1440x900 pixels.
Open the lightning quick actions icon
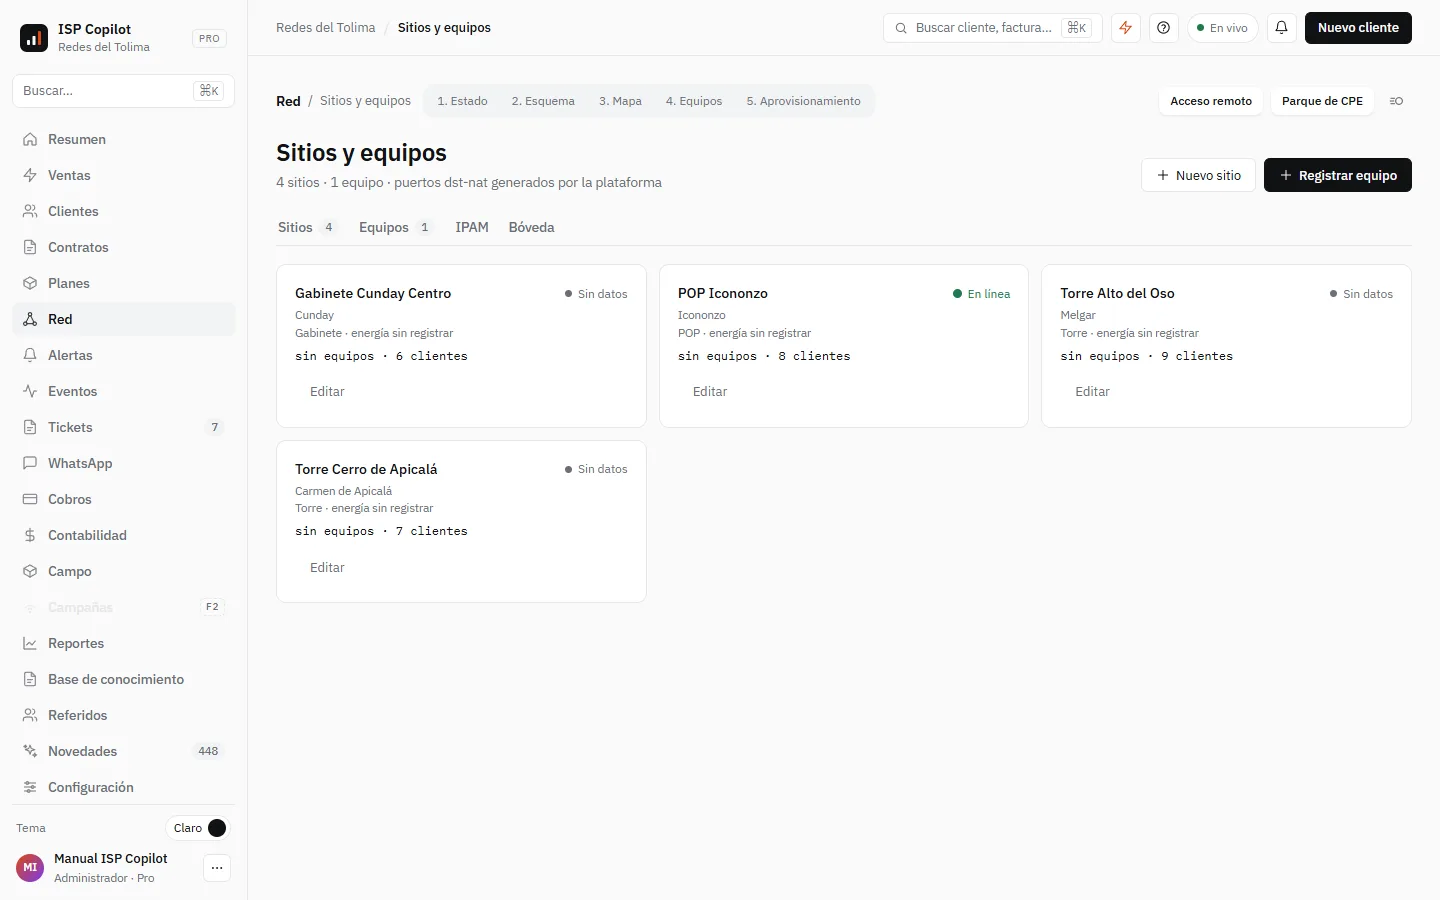coord(1126,28)
